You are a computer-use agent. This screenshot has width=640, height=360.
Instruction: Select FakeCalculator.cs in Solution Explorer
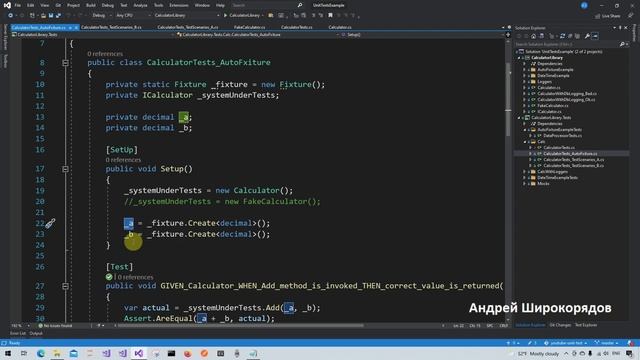click(553, 106)
